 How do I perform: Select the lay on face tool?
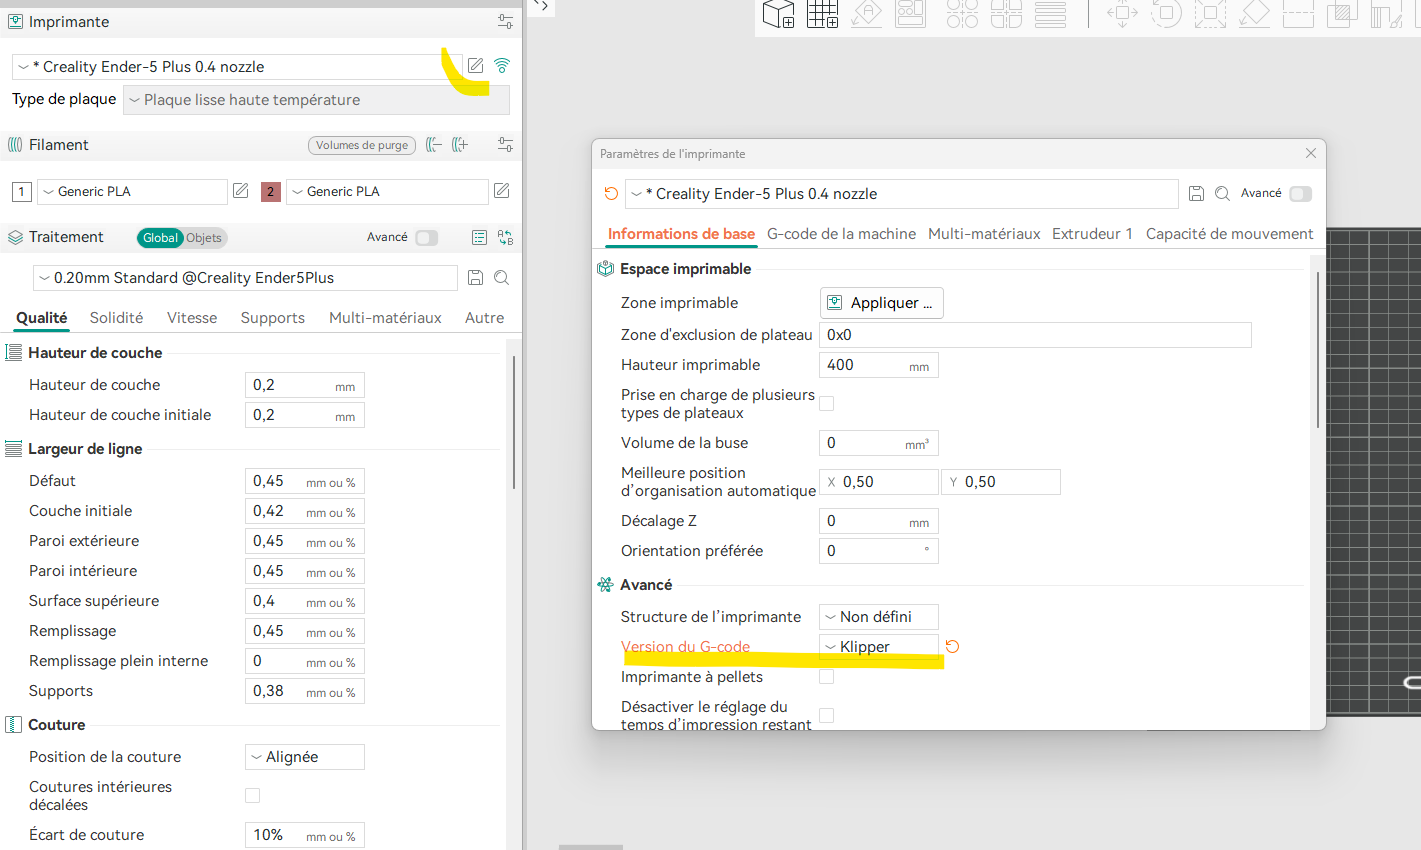click(x=1254, y=14)
